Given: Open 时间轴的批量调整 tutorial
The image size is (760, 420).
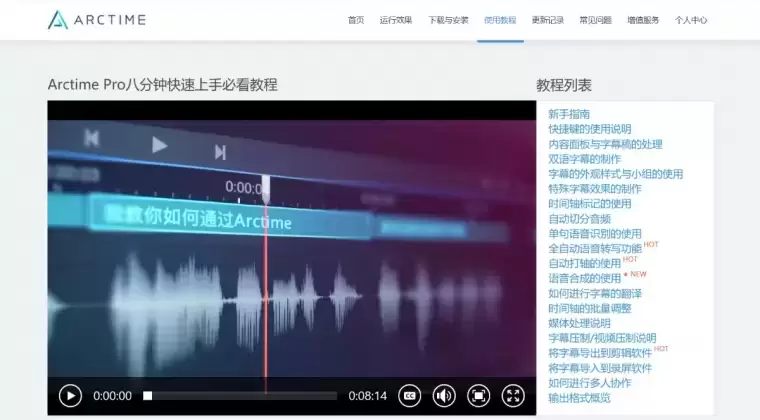Looking at the screenshot, I should tap(590, 309).
